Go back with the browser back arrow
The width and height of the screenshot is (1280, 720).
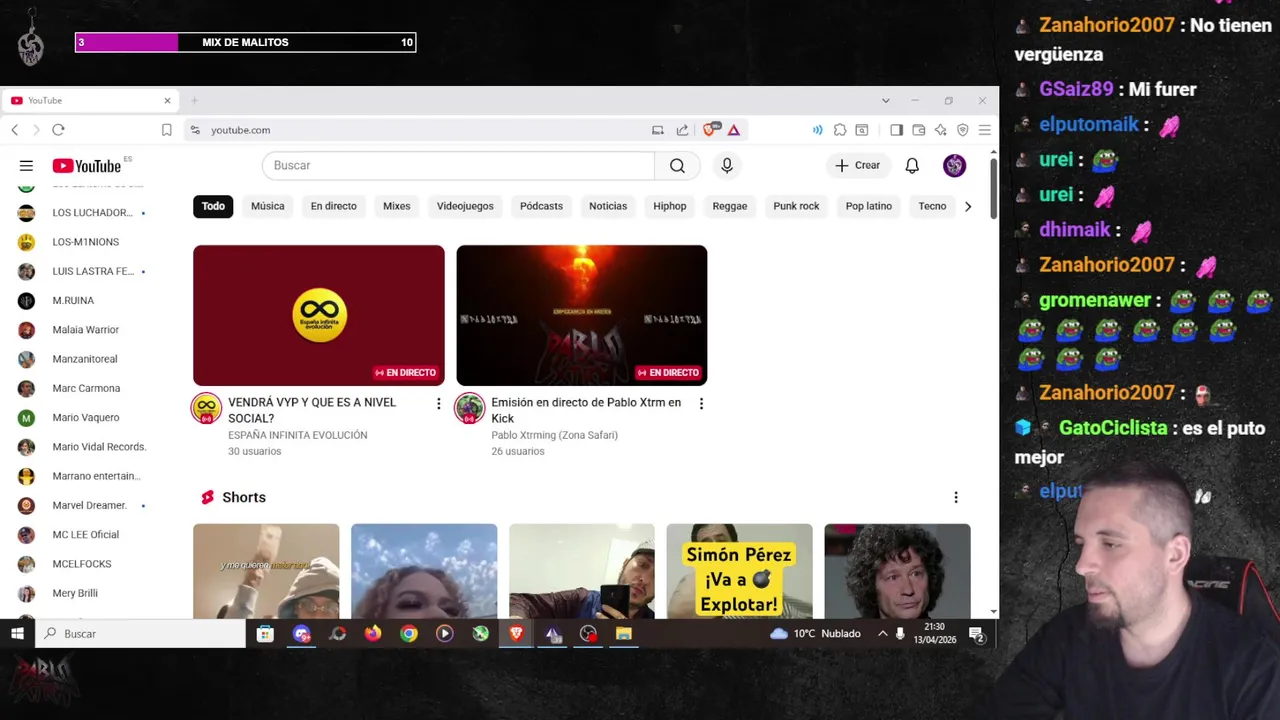click(x=15, y=130)
